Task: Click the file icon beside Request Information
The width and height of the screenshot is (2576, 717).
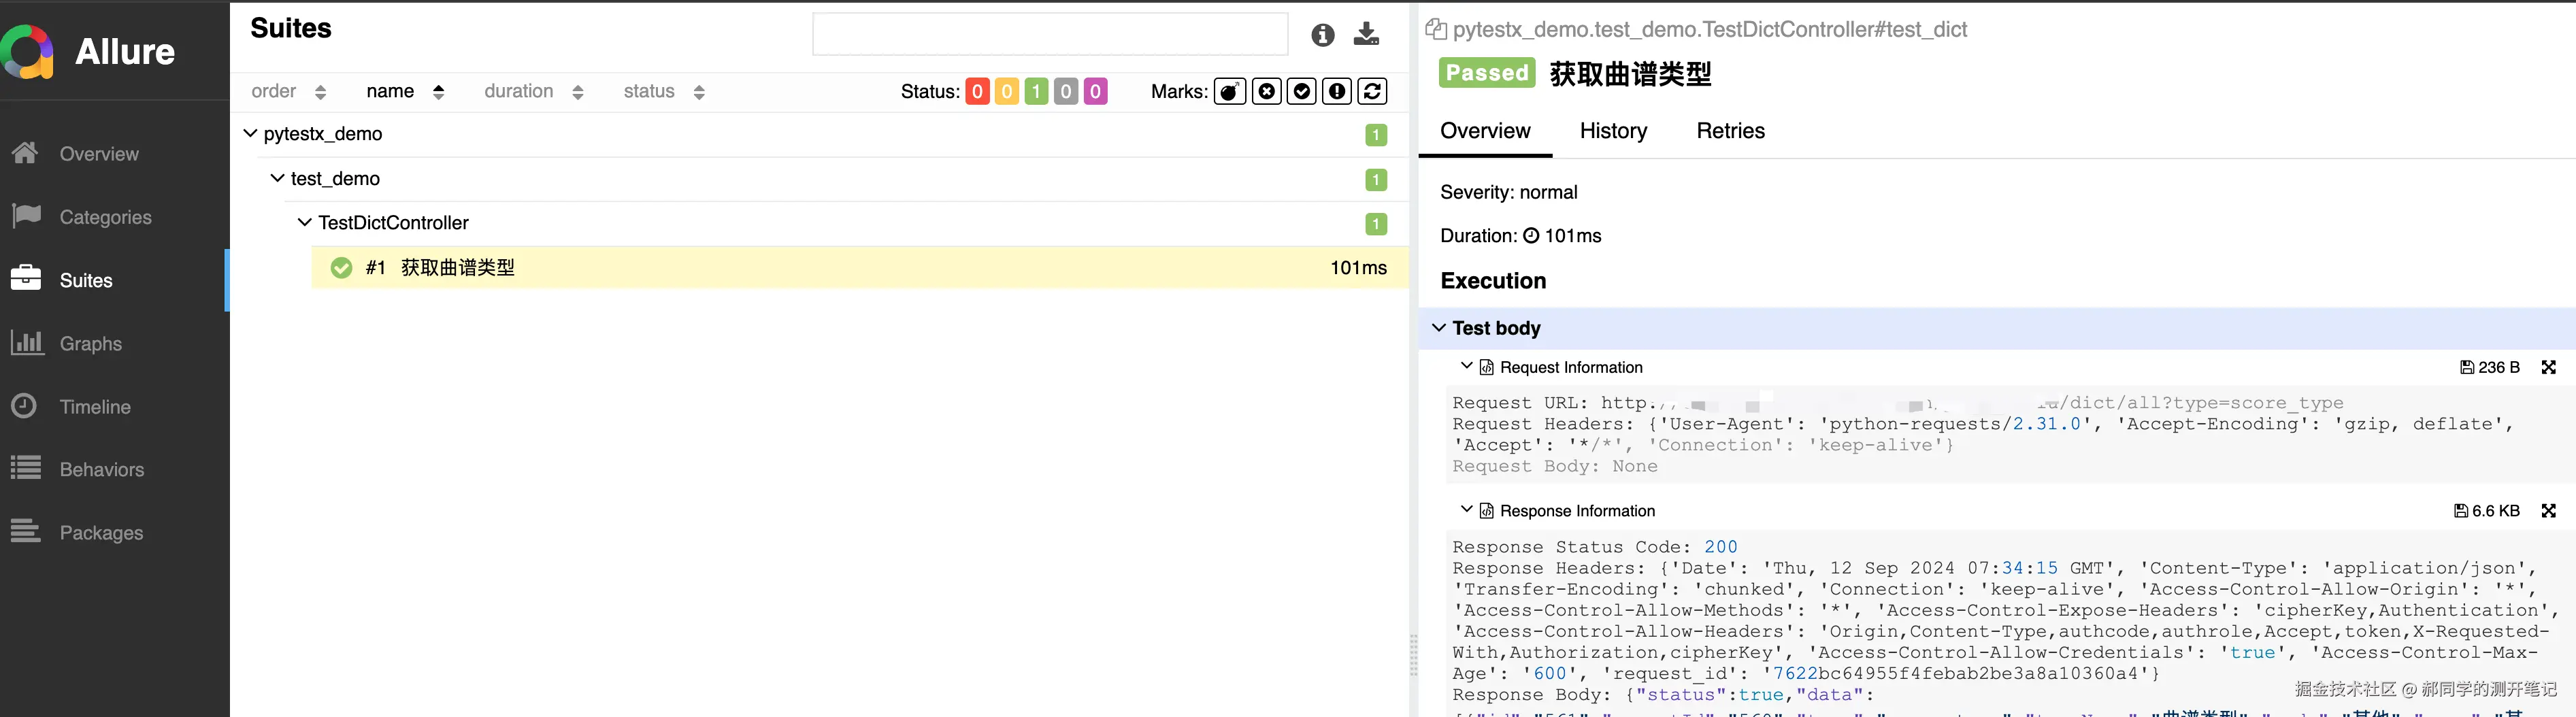Action: pos(1487,368)
